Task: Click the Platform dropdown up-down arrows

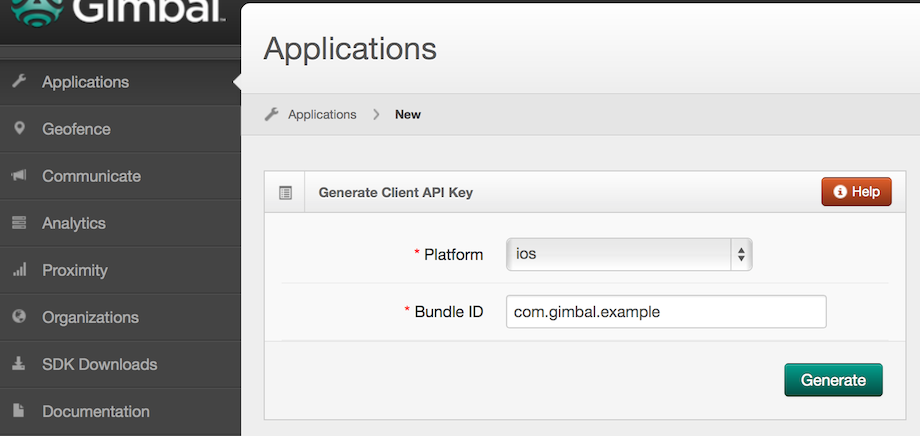Action: tap(741, 255)
